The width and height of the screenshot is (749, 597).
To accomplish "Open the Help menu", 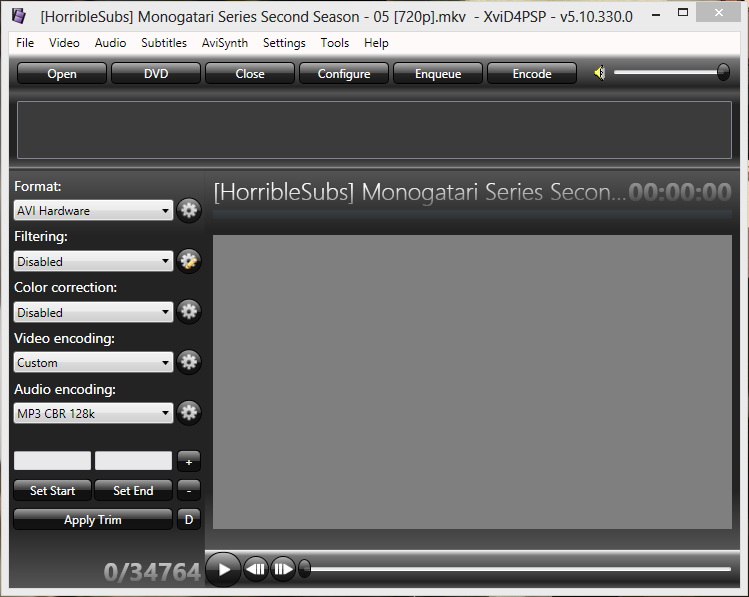I will 376,43.
